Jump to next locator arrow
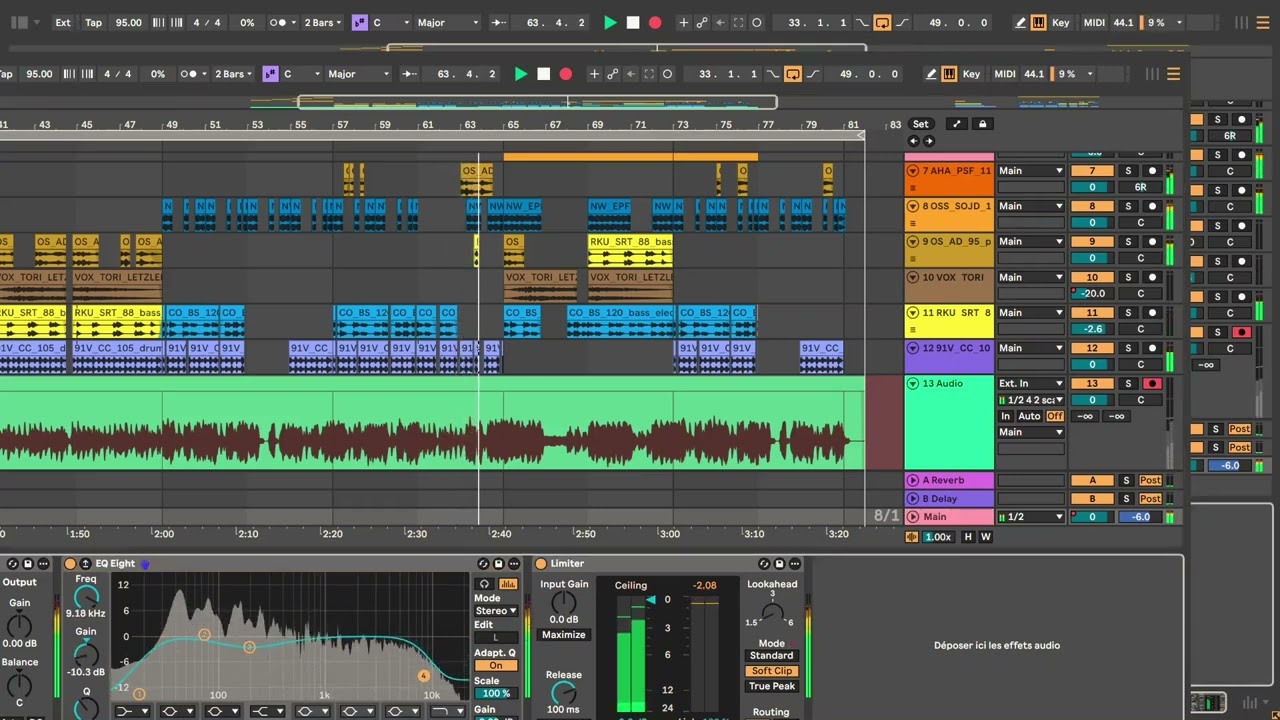This screenshot has height=720, width=1280. tap(928, 141)
